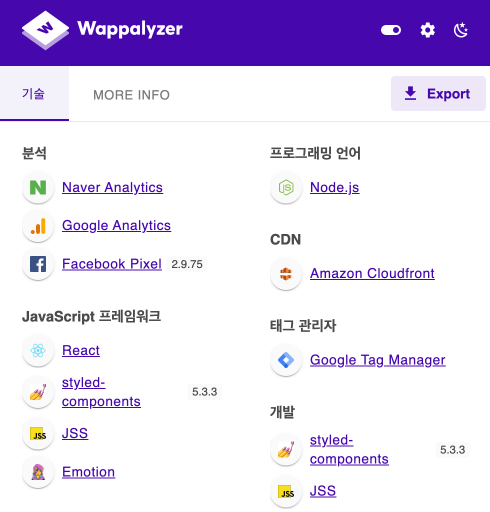Click the Node.js hexagon icon
This screenshot has width=490, height=512.
pos(286,187)
